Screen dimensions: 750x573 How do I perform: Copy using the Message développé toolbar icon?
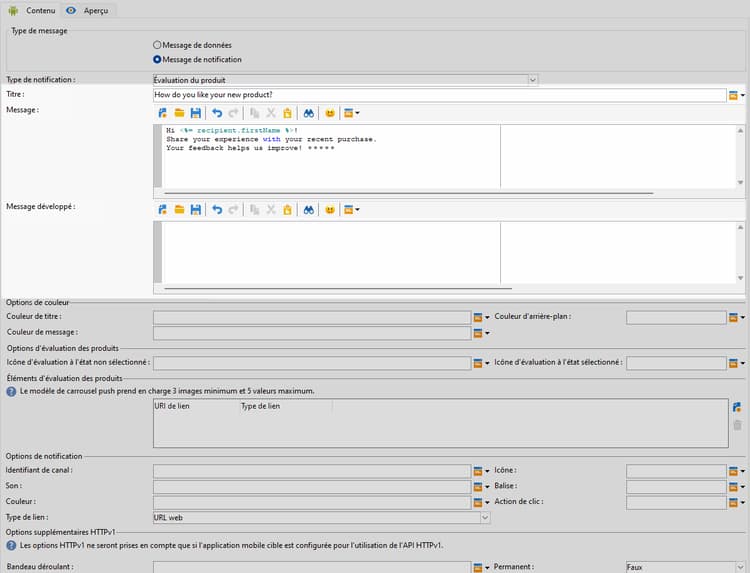click(254, 209)
